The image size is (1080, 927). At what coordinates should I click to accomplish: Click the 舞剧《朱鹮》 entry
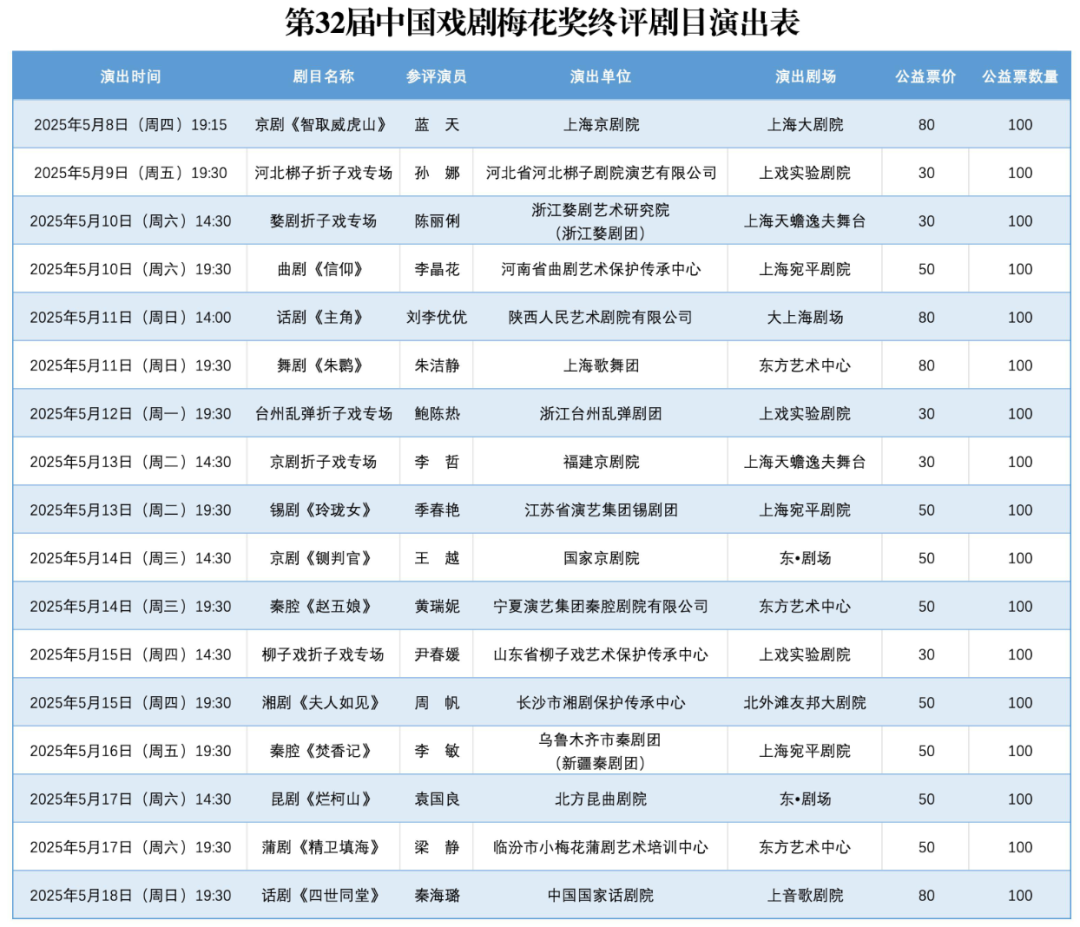[x=322, y=365]
